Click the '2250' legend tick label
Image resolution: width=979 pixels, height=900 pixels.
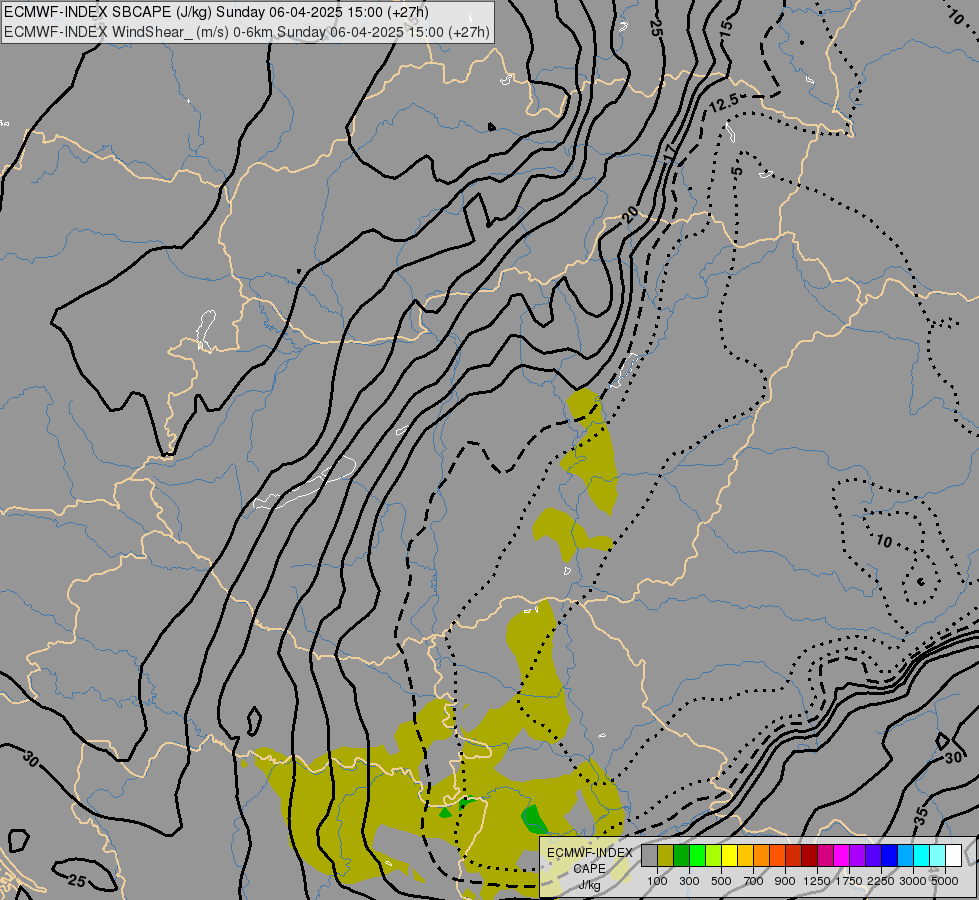point(881,881)
